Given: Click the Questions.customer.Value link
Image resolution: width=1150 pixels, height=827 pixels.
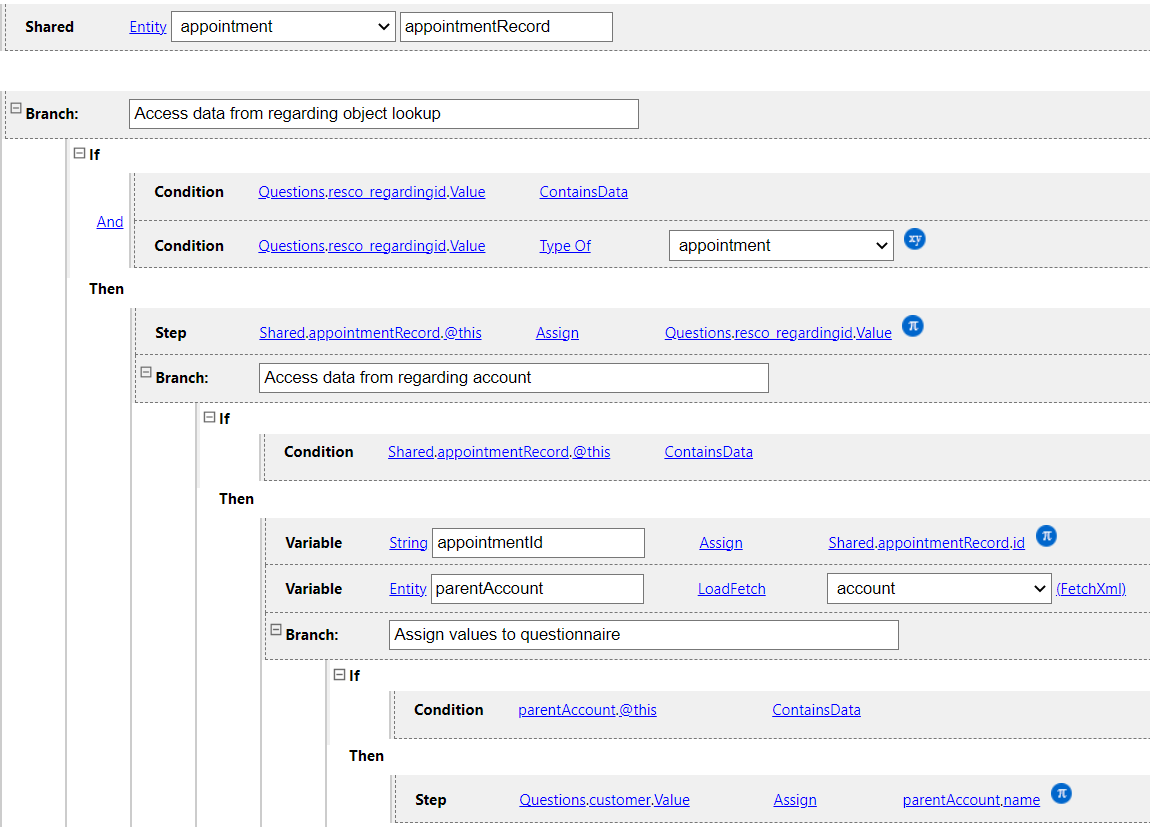Looking at the screenshot, I should coord(604,800).
